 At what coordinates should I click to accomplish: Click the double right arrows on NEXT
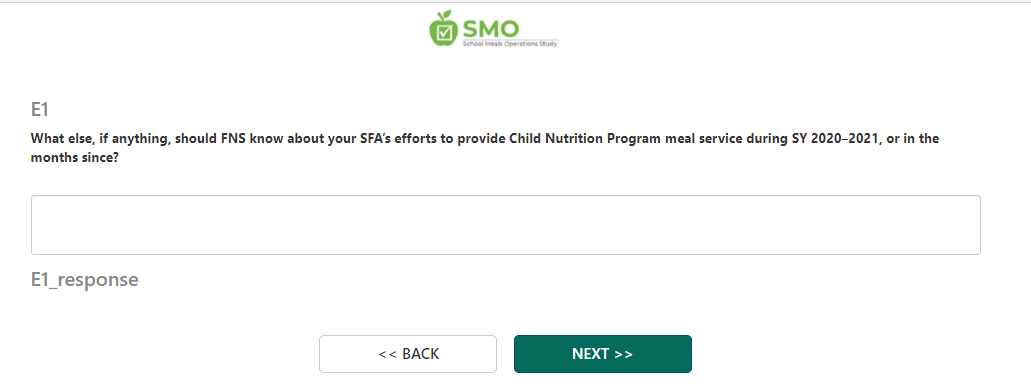point(624,354)
